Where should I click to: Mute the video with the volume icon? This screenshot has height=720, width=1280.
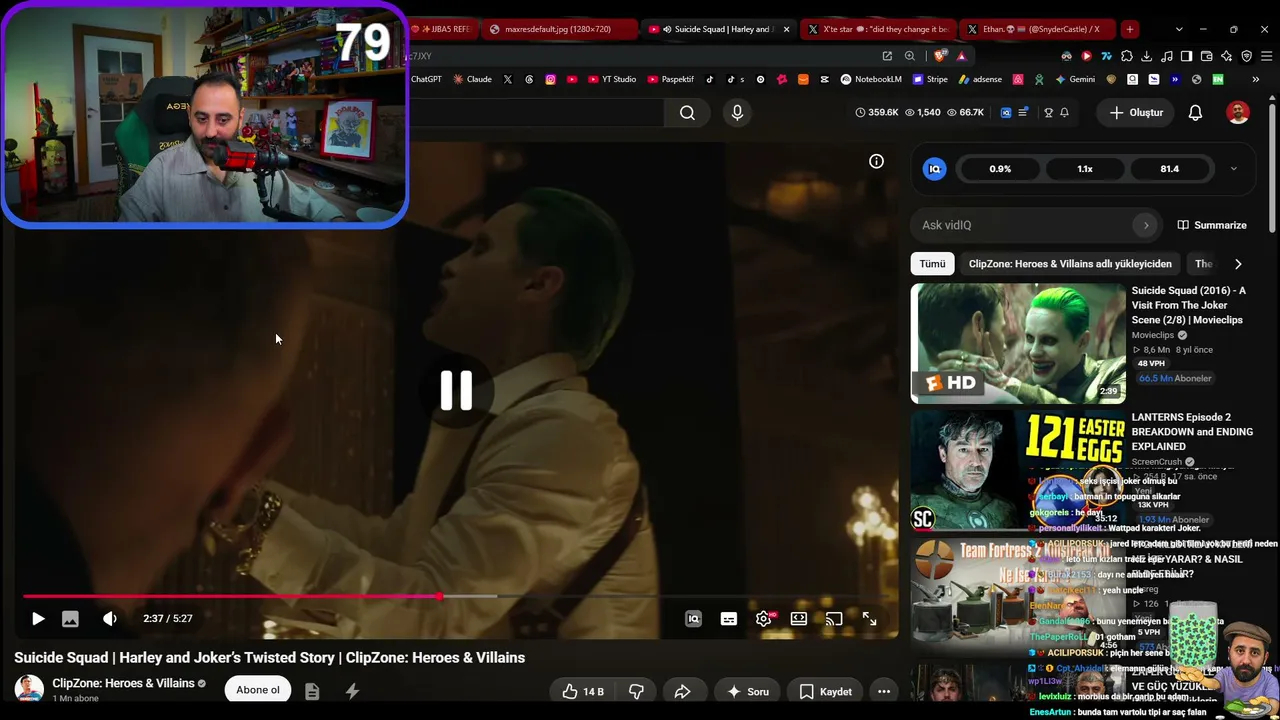[110, 619]
